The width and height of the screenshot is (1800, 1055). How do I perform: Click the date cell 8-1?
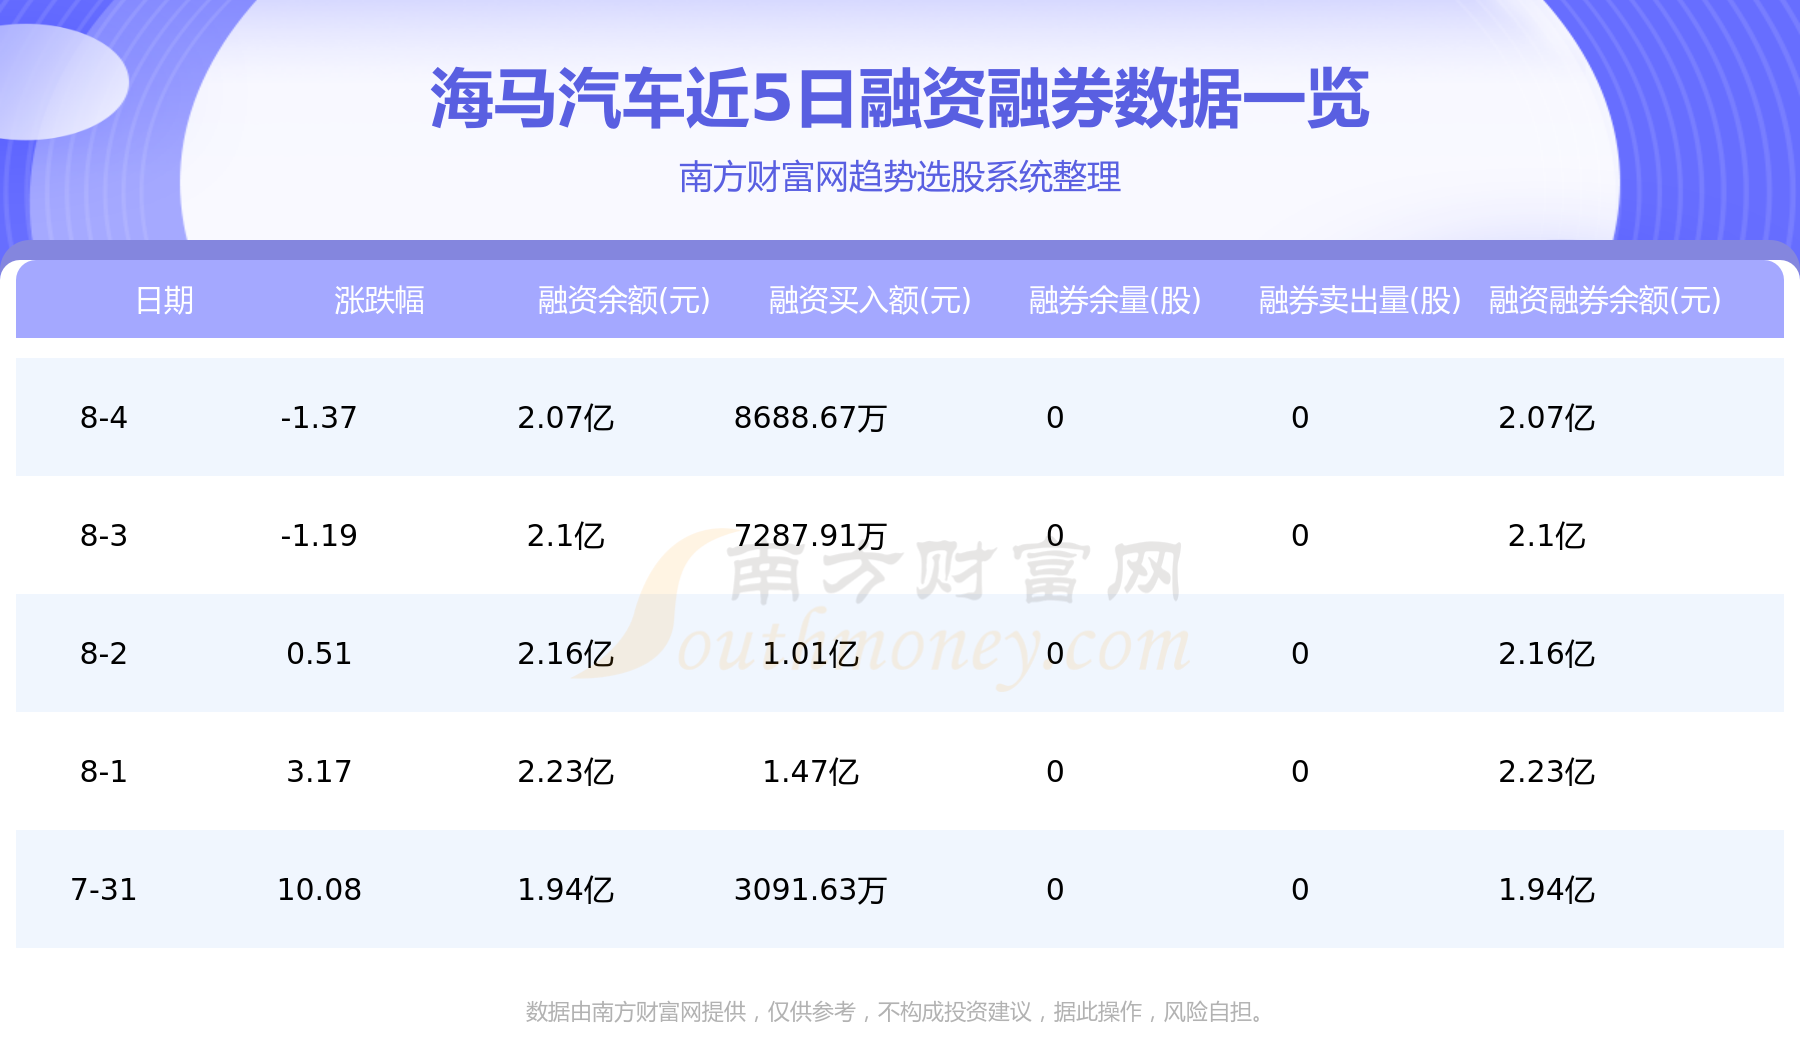[x=104, y=771]
